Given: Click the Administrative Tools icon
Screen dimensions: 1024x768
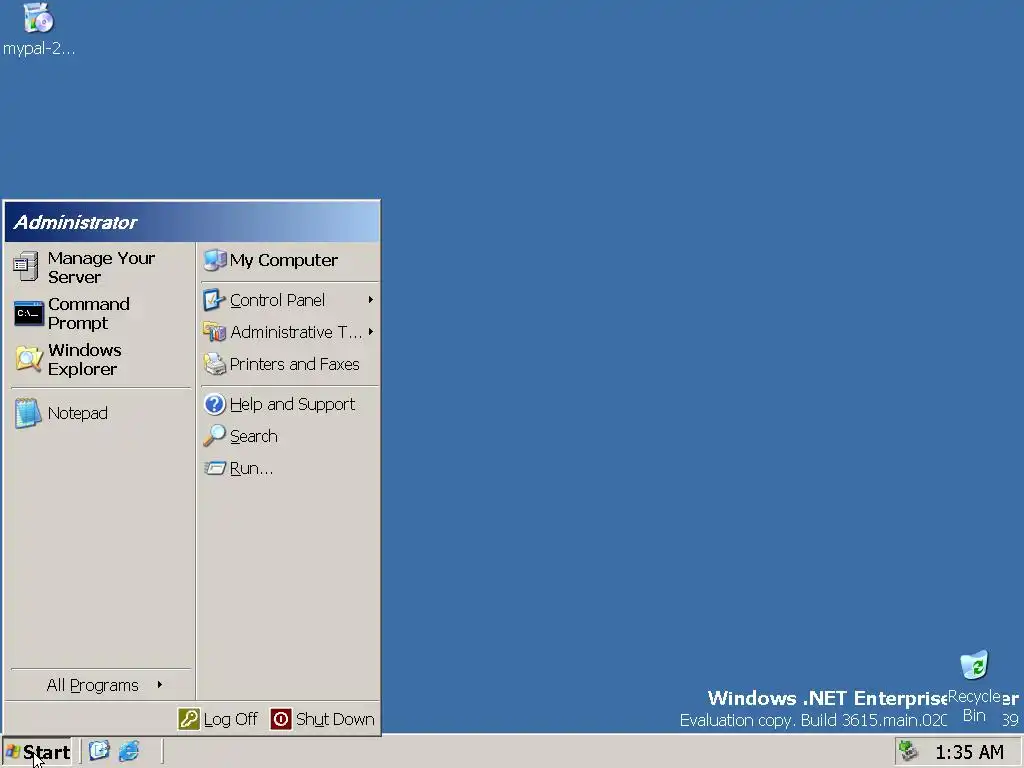Looking at the screenshot, I should (214, 332).
